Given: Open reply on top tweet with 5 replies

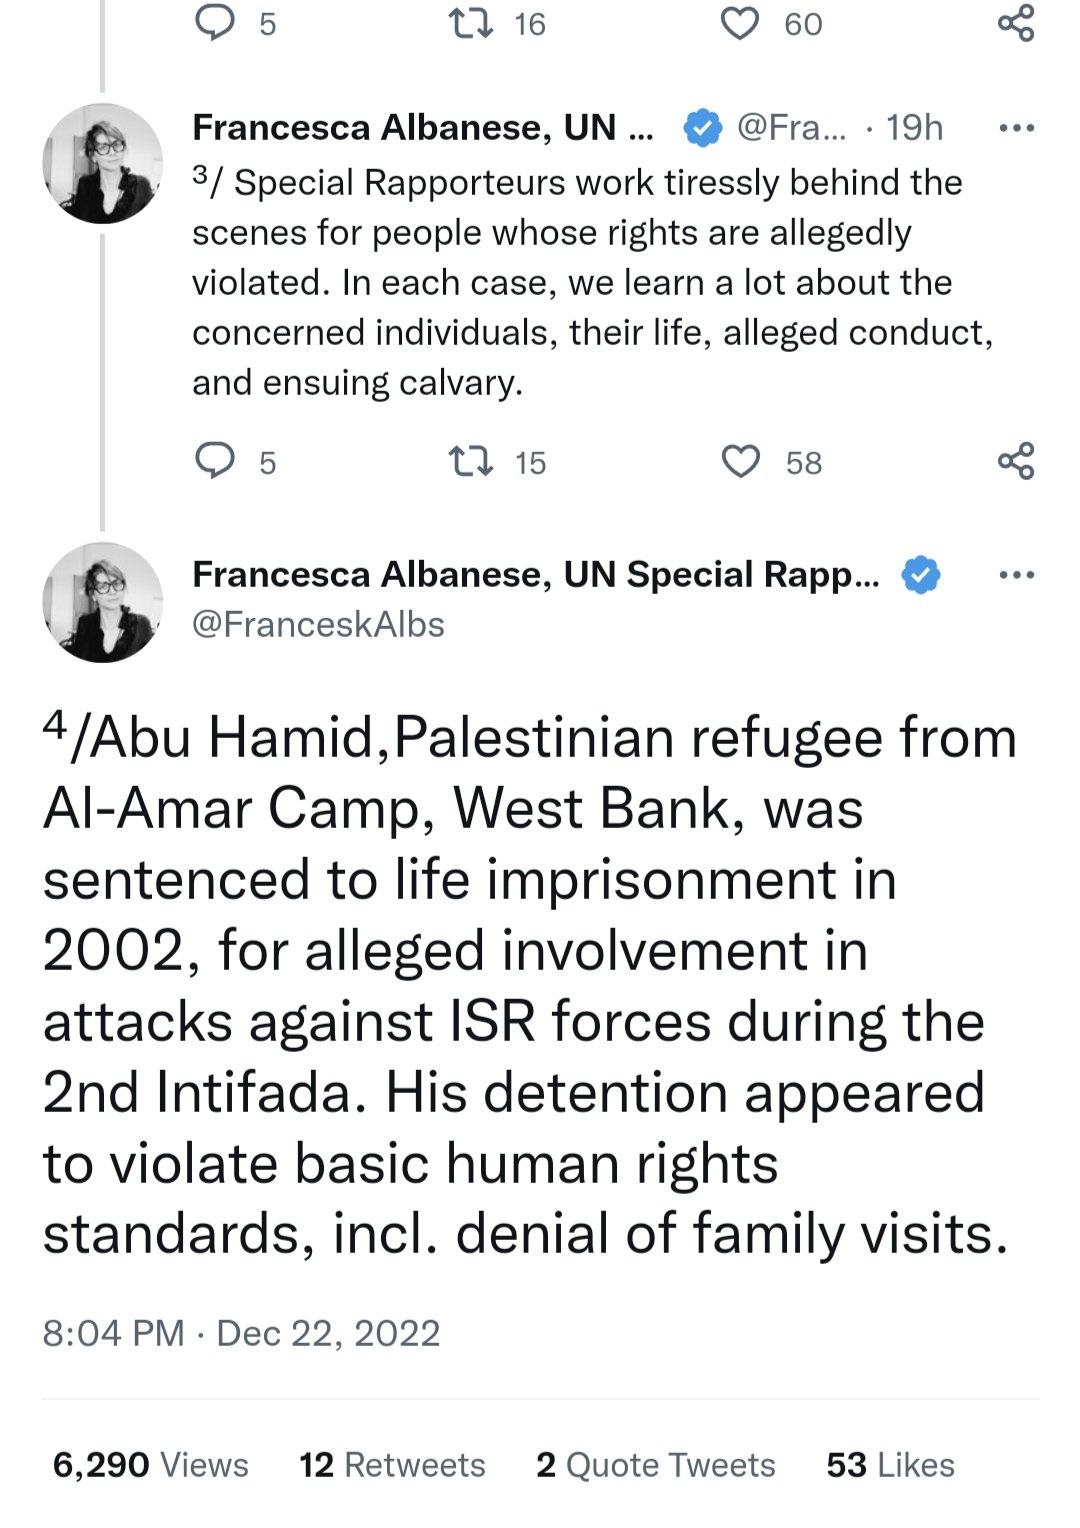Looking at the screenshot, I should [x=214, y=23].
